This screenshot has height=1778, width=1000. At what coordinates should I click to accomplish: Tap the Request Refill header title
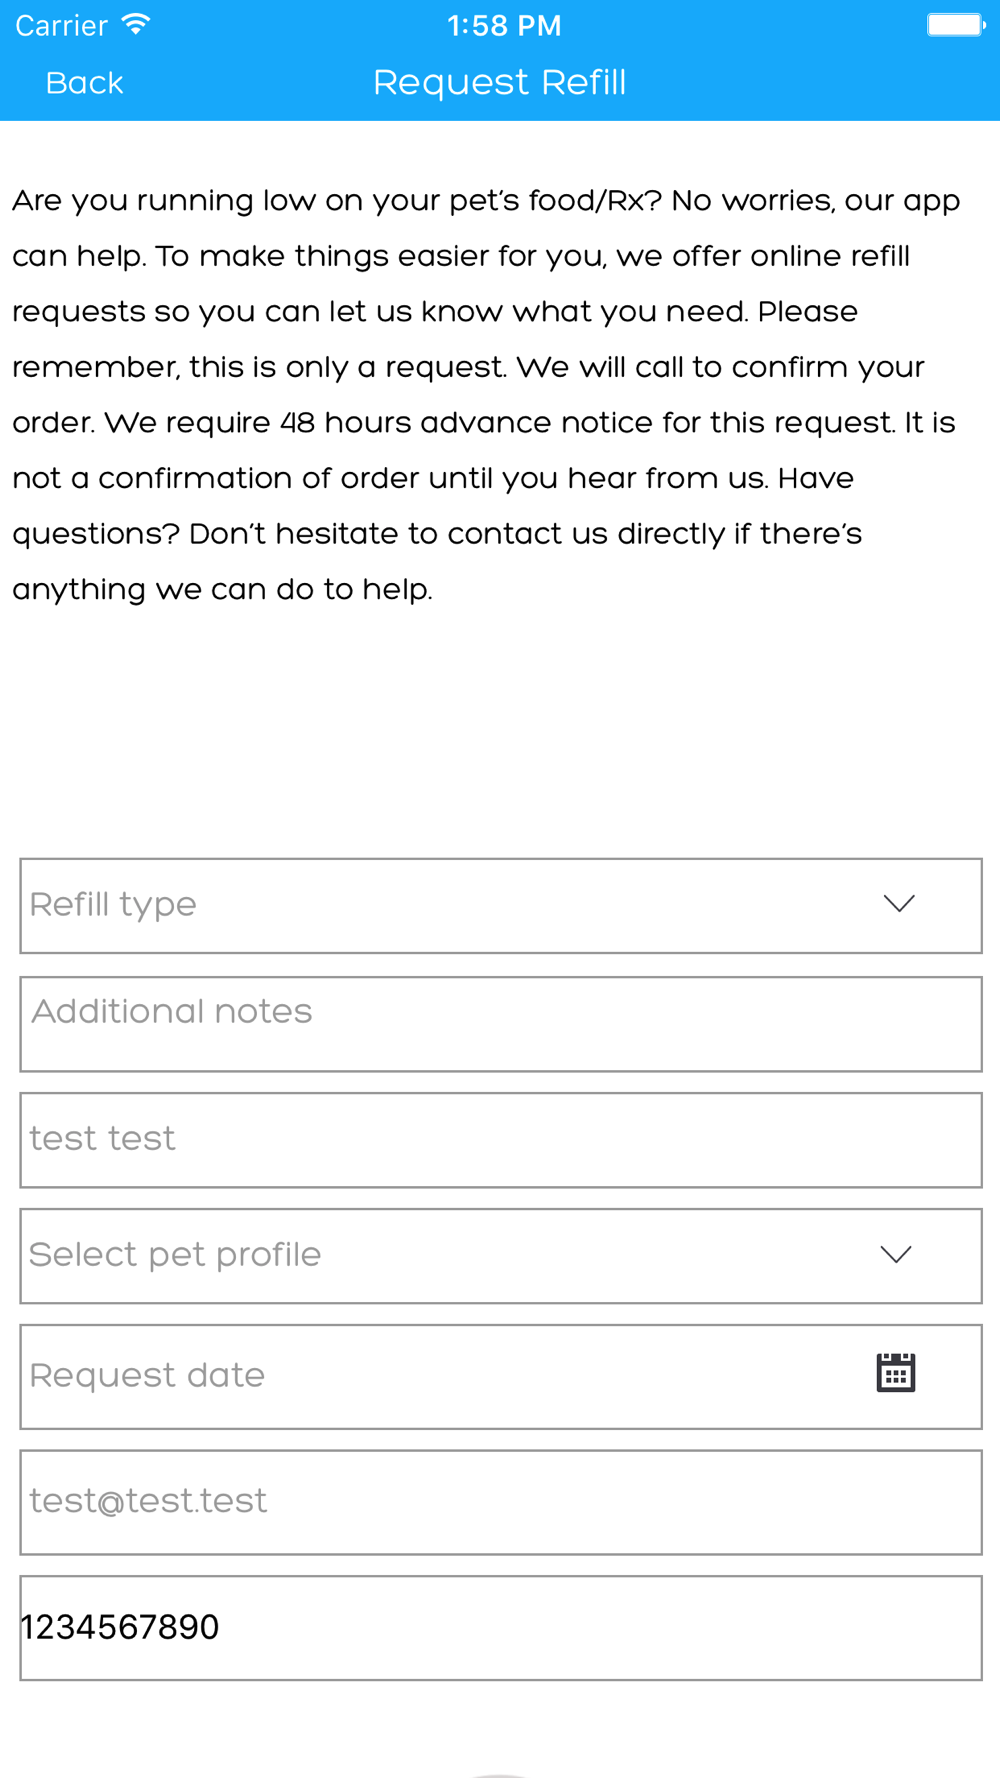coord(500,83)
